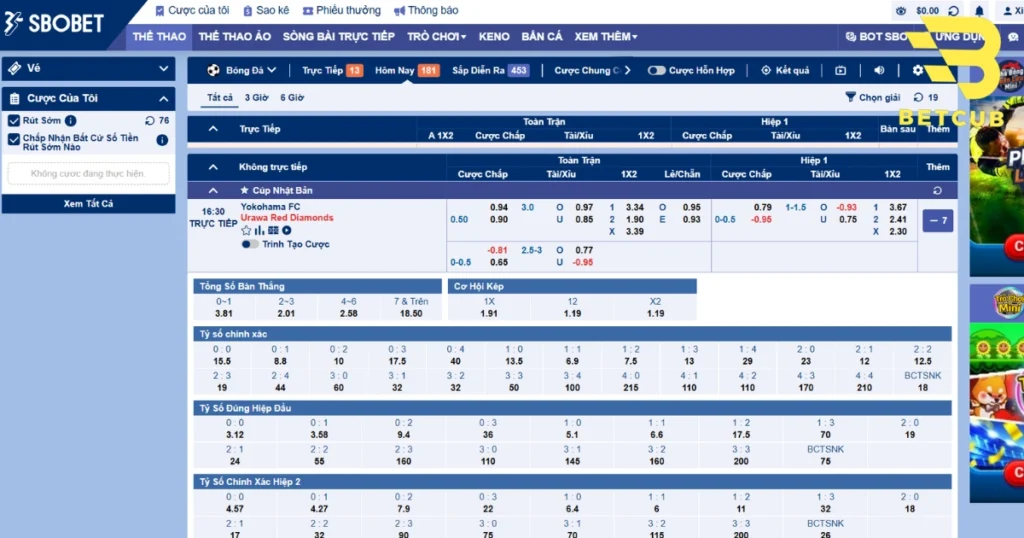Select the Tất cả time filter
Screen dimensions: 1024x538
[219, 97]
